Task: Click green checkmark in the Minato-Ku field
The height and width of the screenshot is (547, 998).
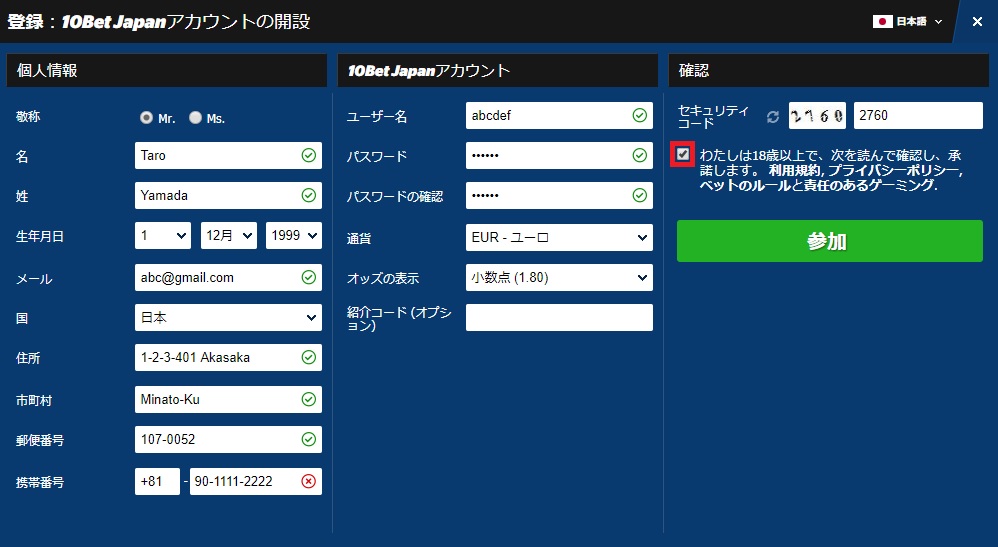Action: (309, 399)
